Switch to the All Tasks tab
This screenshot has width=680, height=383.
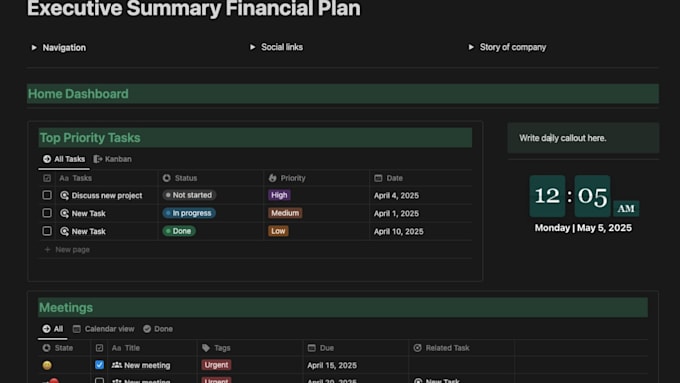(x=64, y=159)
